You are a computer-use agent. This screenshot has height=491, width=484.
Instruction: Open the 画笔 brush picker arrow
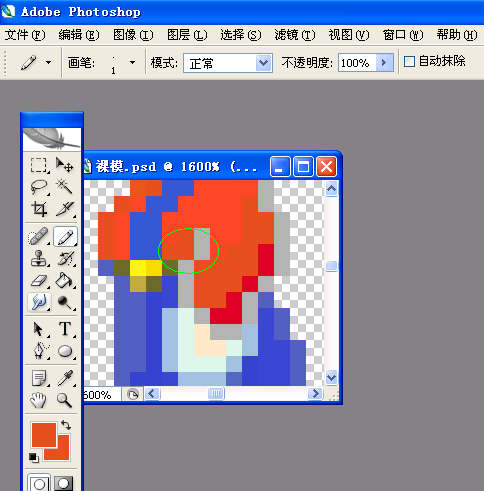tap(132, 62)
